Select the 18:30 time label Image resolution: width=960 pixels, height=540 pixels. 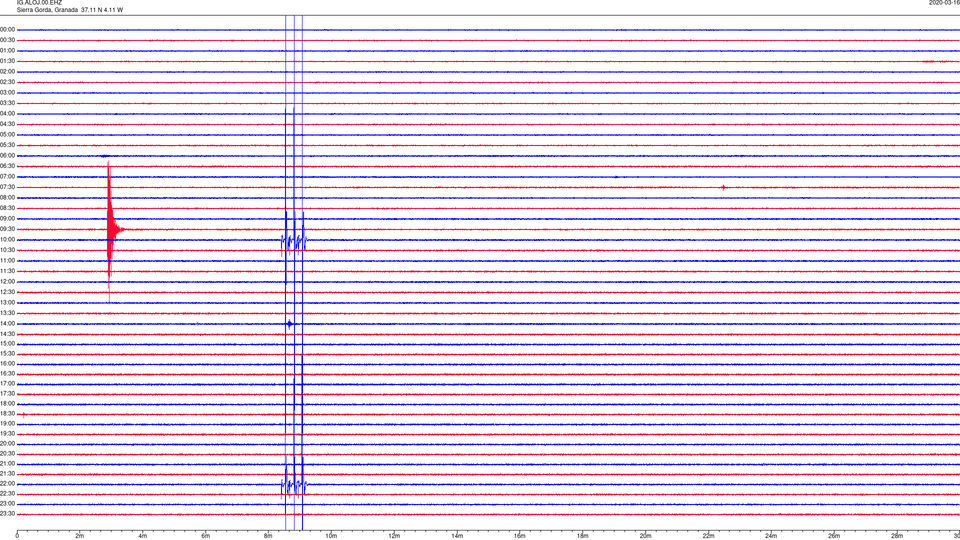coord(7,414)
